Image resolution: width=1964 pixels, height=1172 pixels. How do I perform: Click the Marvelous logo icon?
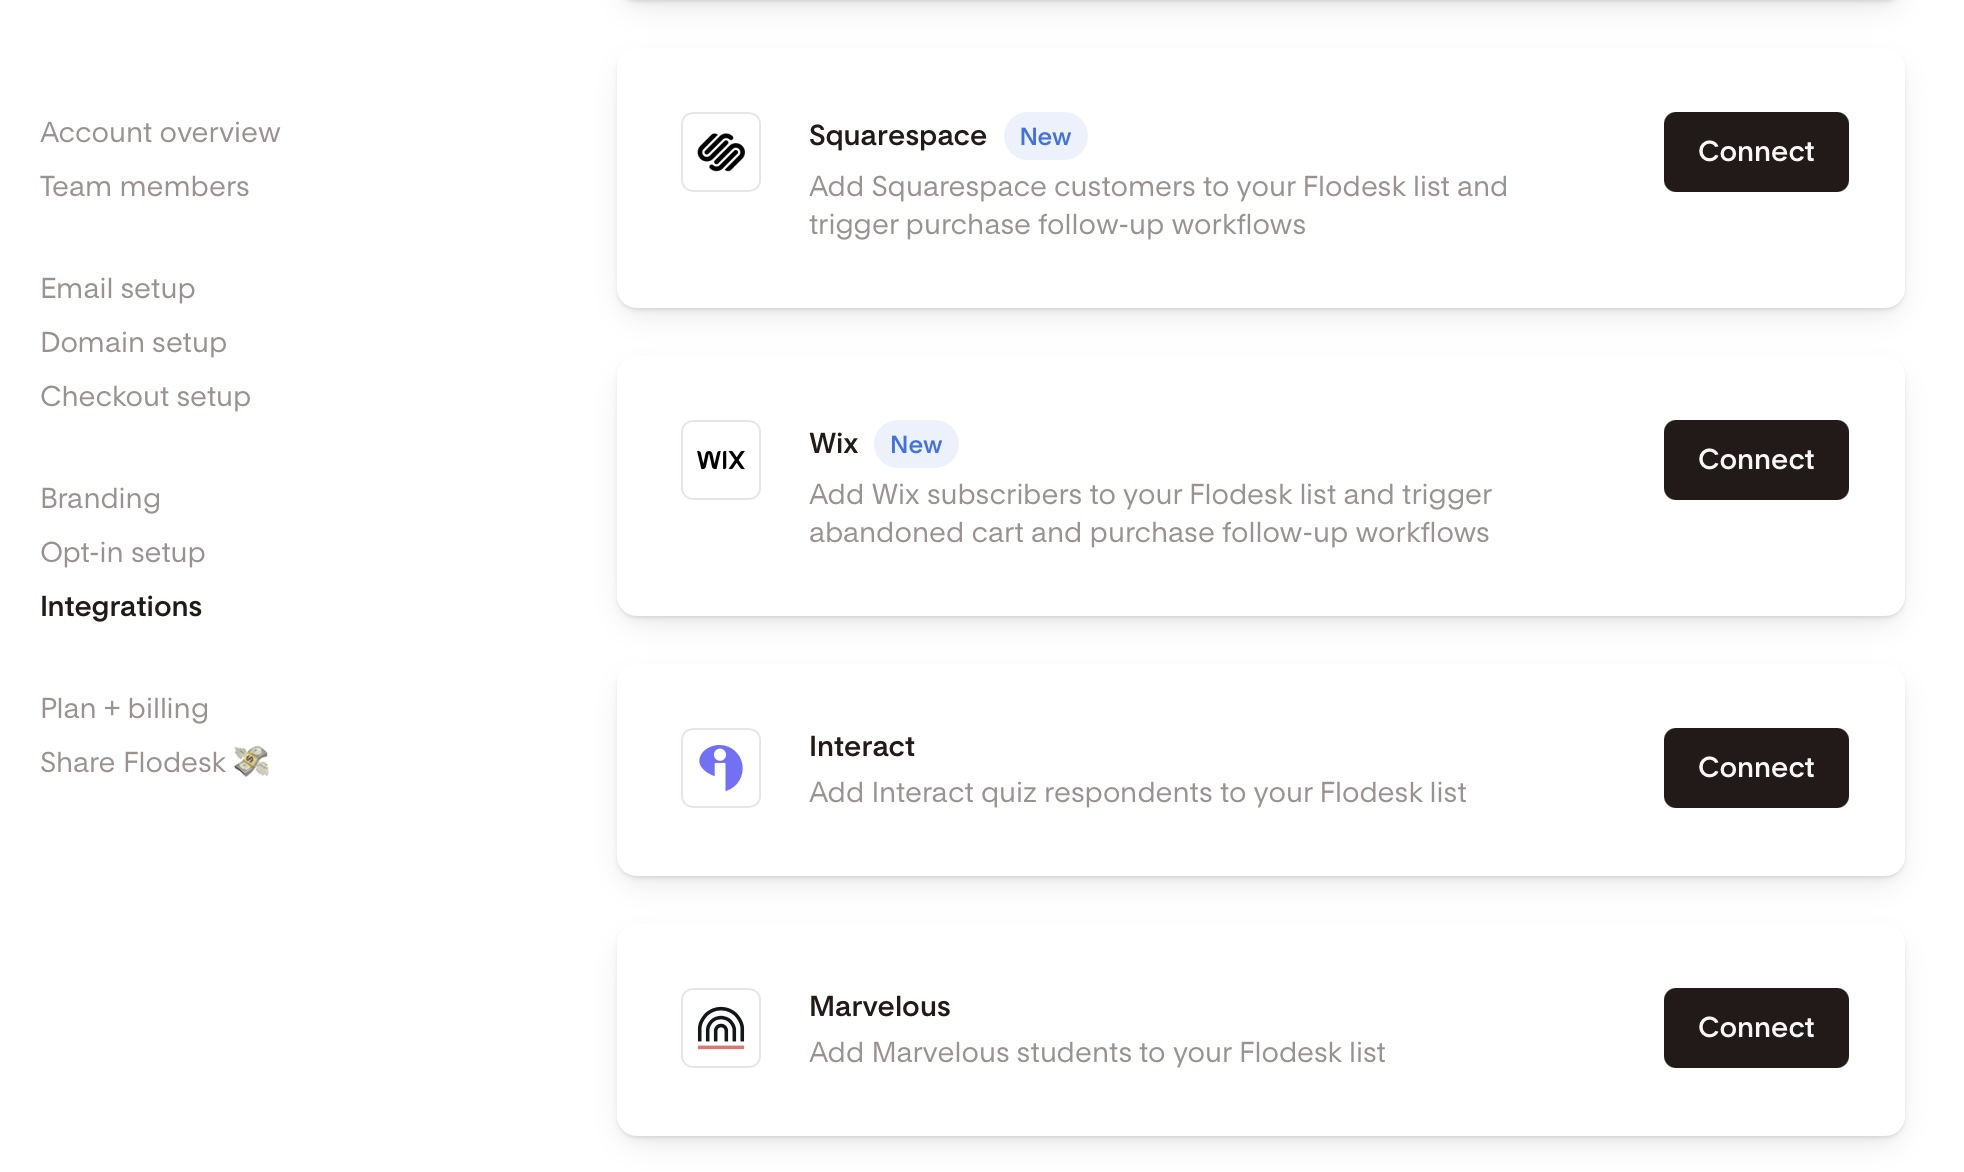720,1028
